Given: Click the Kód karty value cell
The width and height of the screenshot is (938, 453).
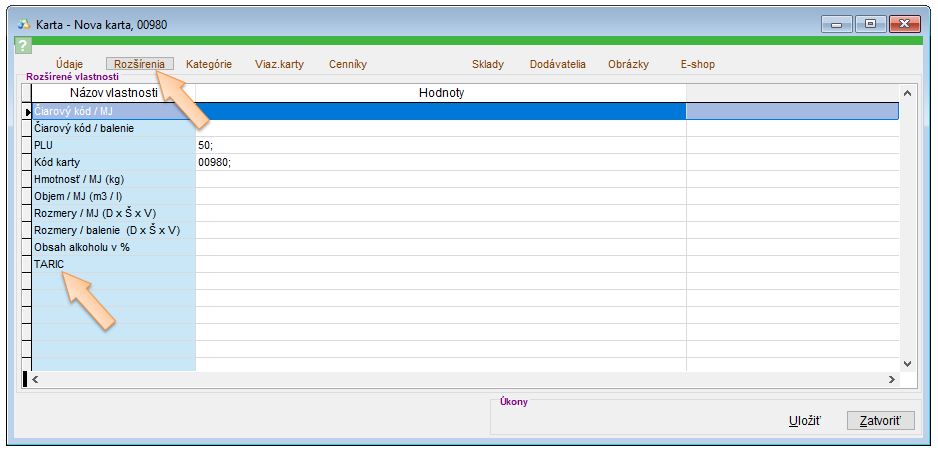Looking at the screenshot, I should tap(440, 162).
